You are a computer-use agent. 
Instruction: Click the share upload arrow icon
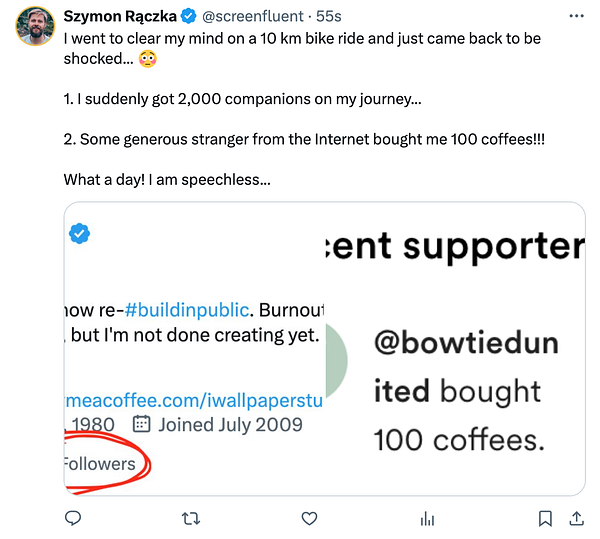(x=576, y=518)
